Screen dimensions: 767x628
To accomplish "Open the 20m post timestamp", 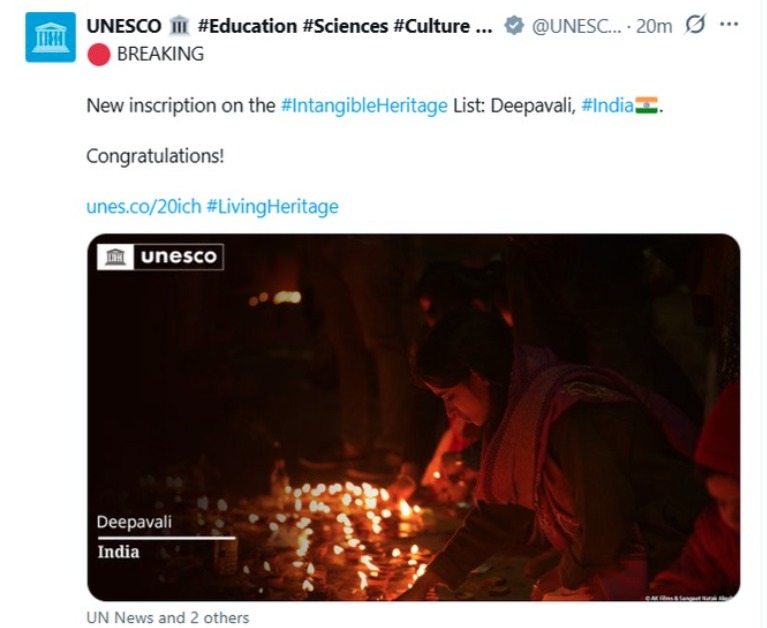I will pyautogui.click(x=655, y=27).
